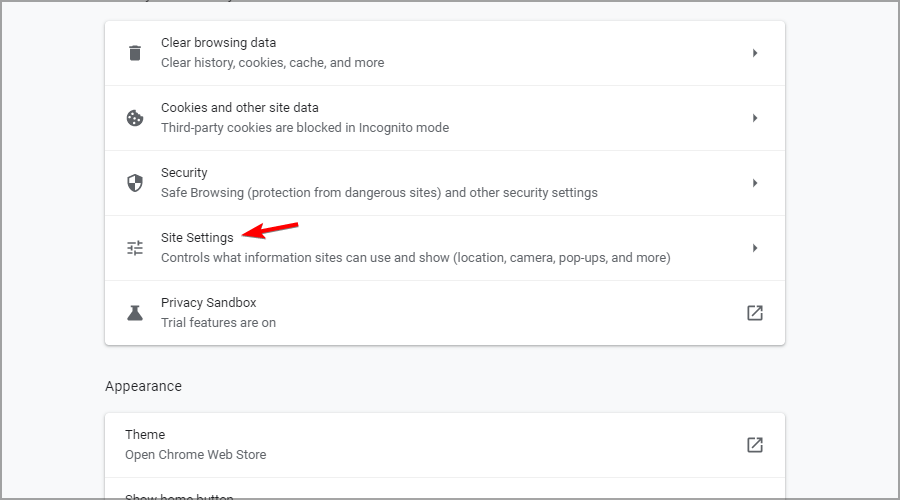Click the arrow on the Security row
Image resolution: width=900 pixels, height=500 pixels.
755,183
